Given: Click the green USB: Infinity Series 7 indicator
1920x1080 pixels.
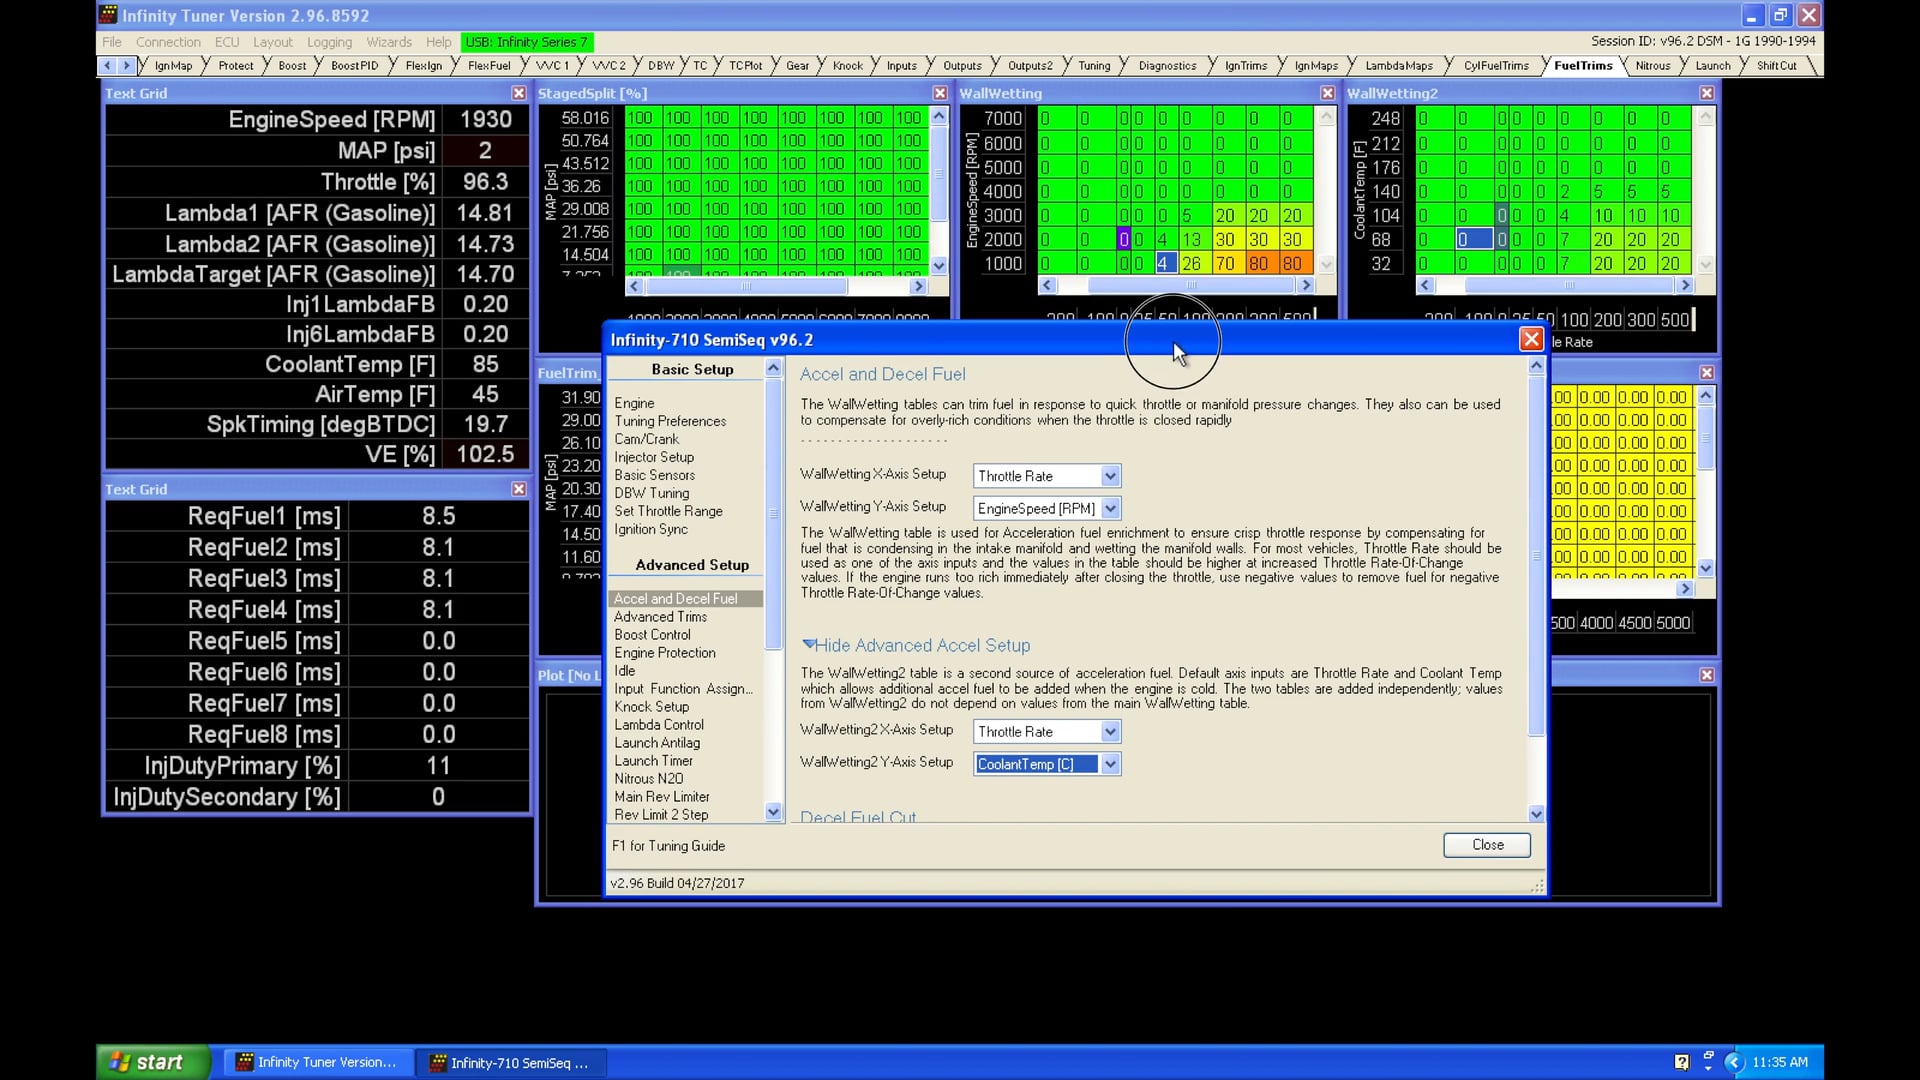Looking at the screenshot, I should coord(527,42).
